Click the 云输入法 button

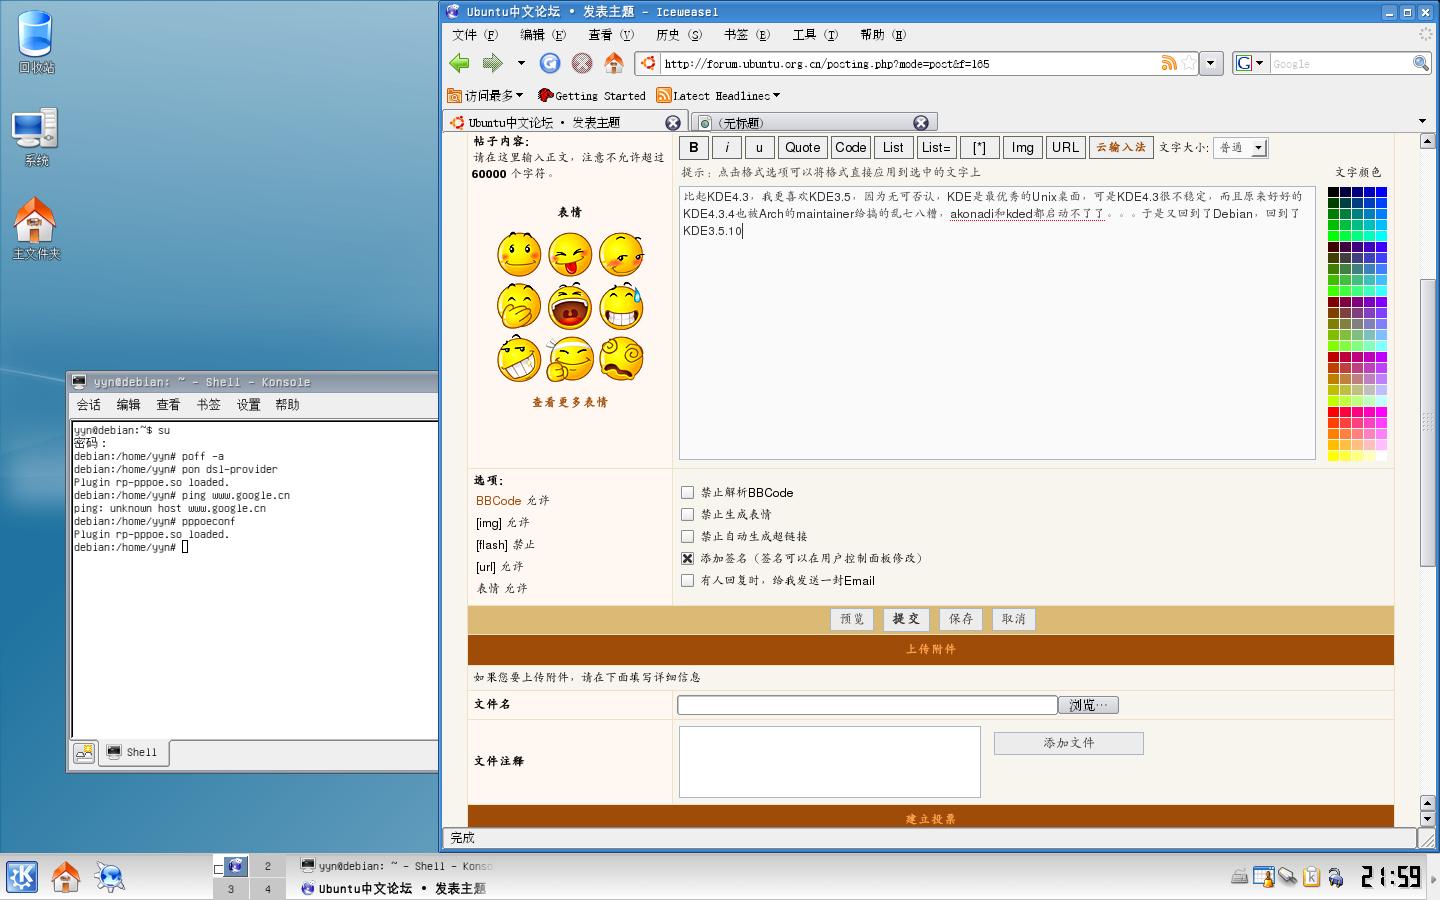coord(1121,147)
